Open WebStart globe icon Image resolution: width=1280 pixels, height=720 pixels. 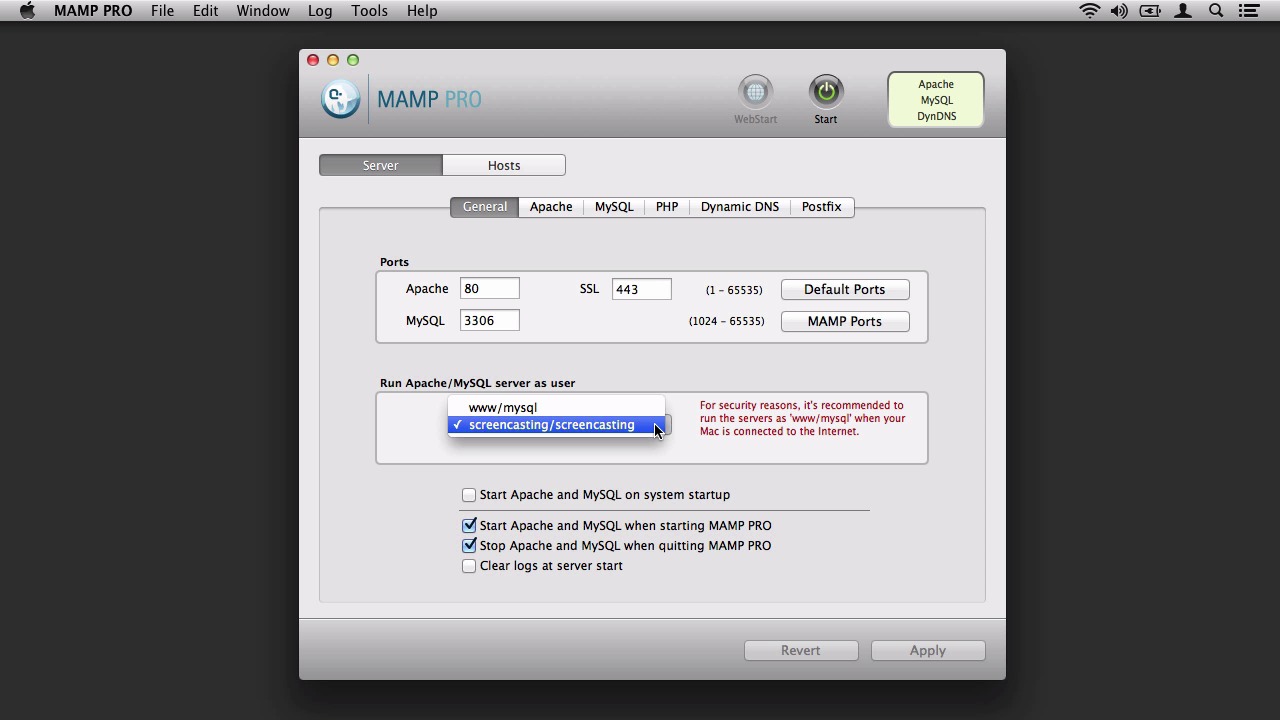click(755, 92)
